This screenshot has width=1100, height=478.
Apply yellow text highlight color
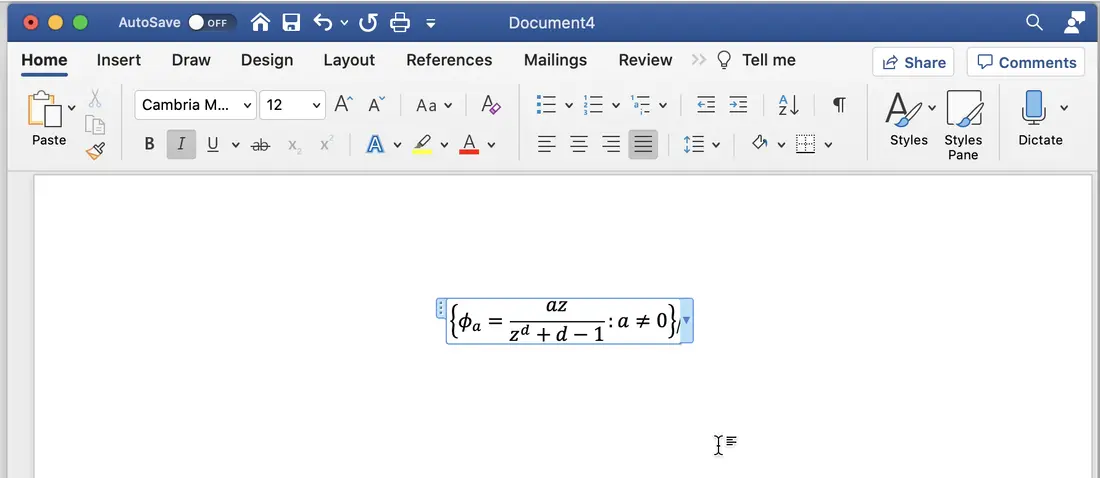pos(422,145)
